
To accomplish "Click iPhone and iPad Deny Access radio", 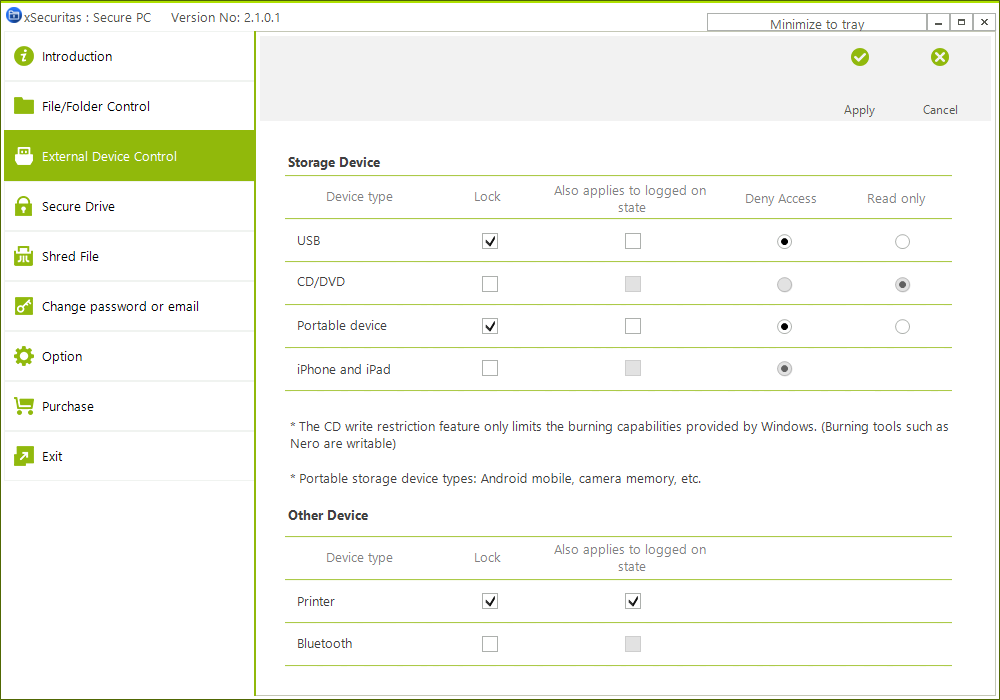I will [784, 369].
